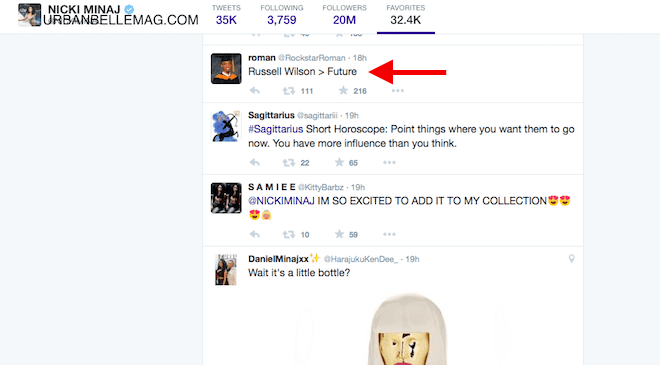Open roman's profile avatar thumbnail
Screen dimensions: 660x365
tap(226, 69)
